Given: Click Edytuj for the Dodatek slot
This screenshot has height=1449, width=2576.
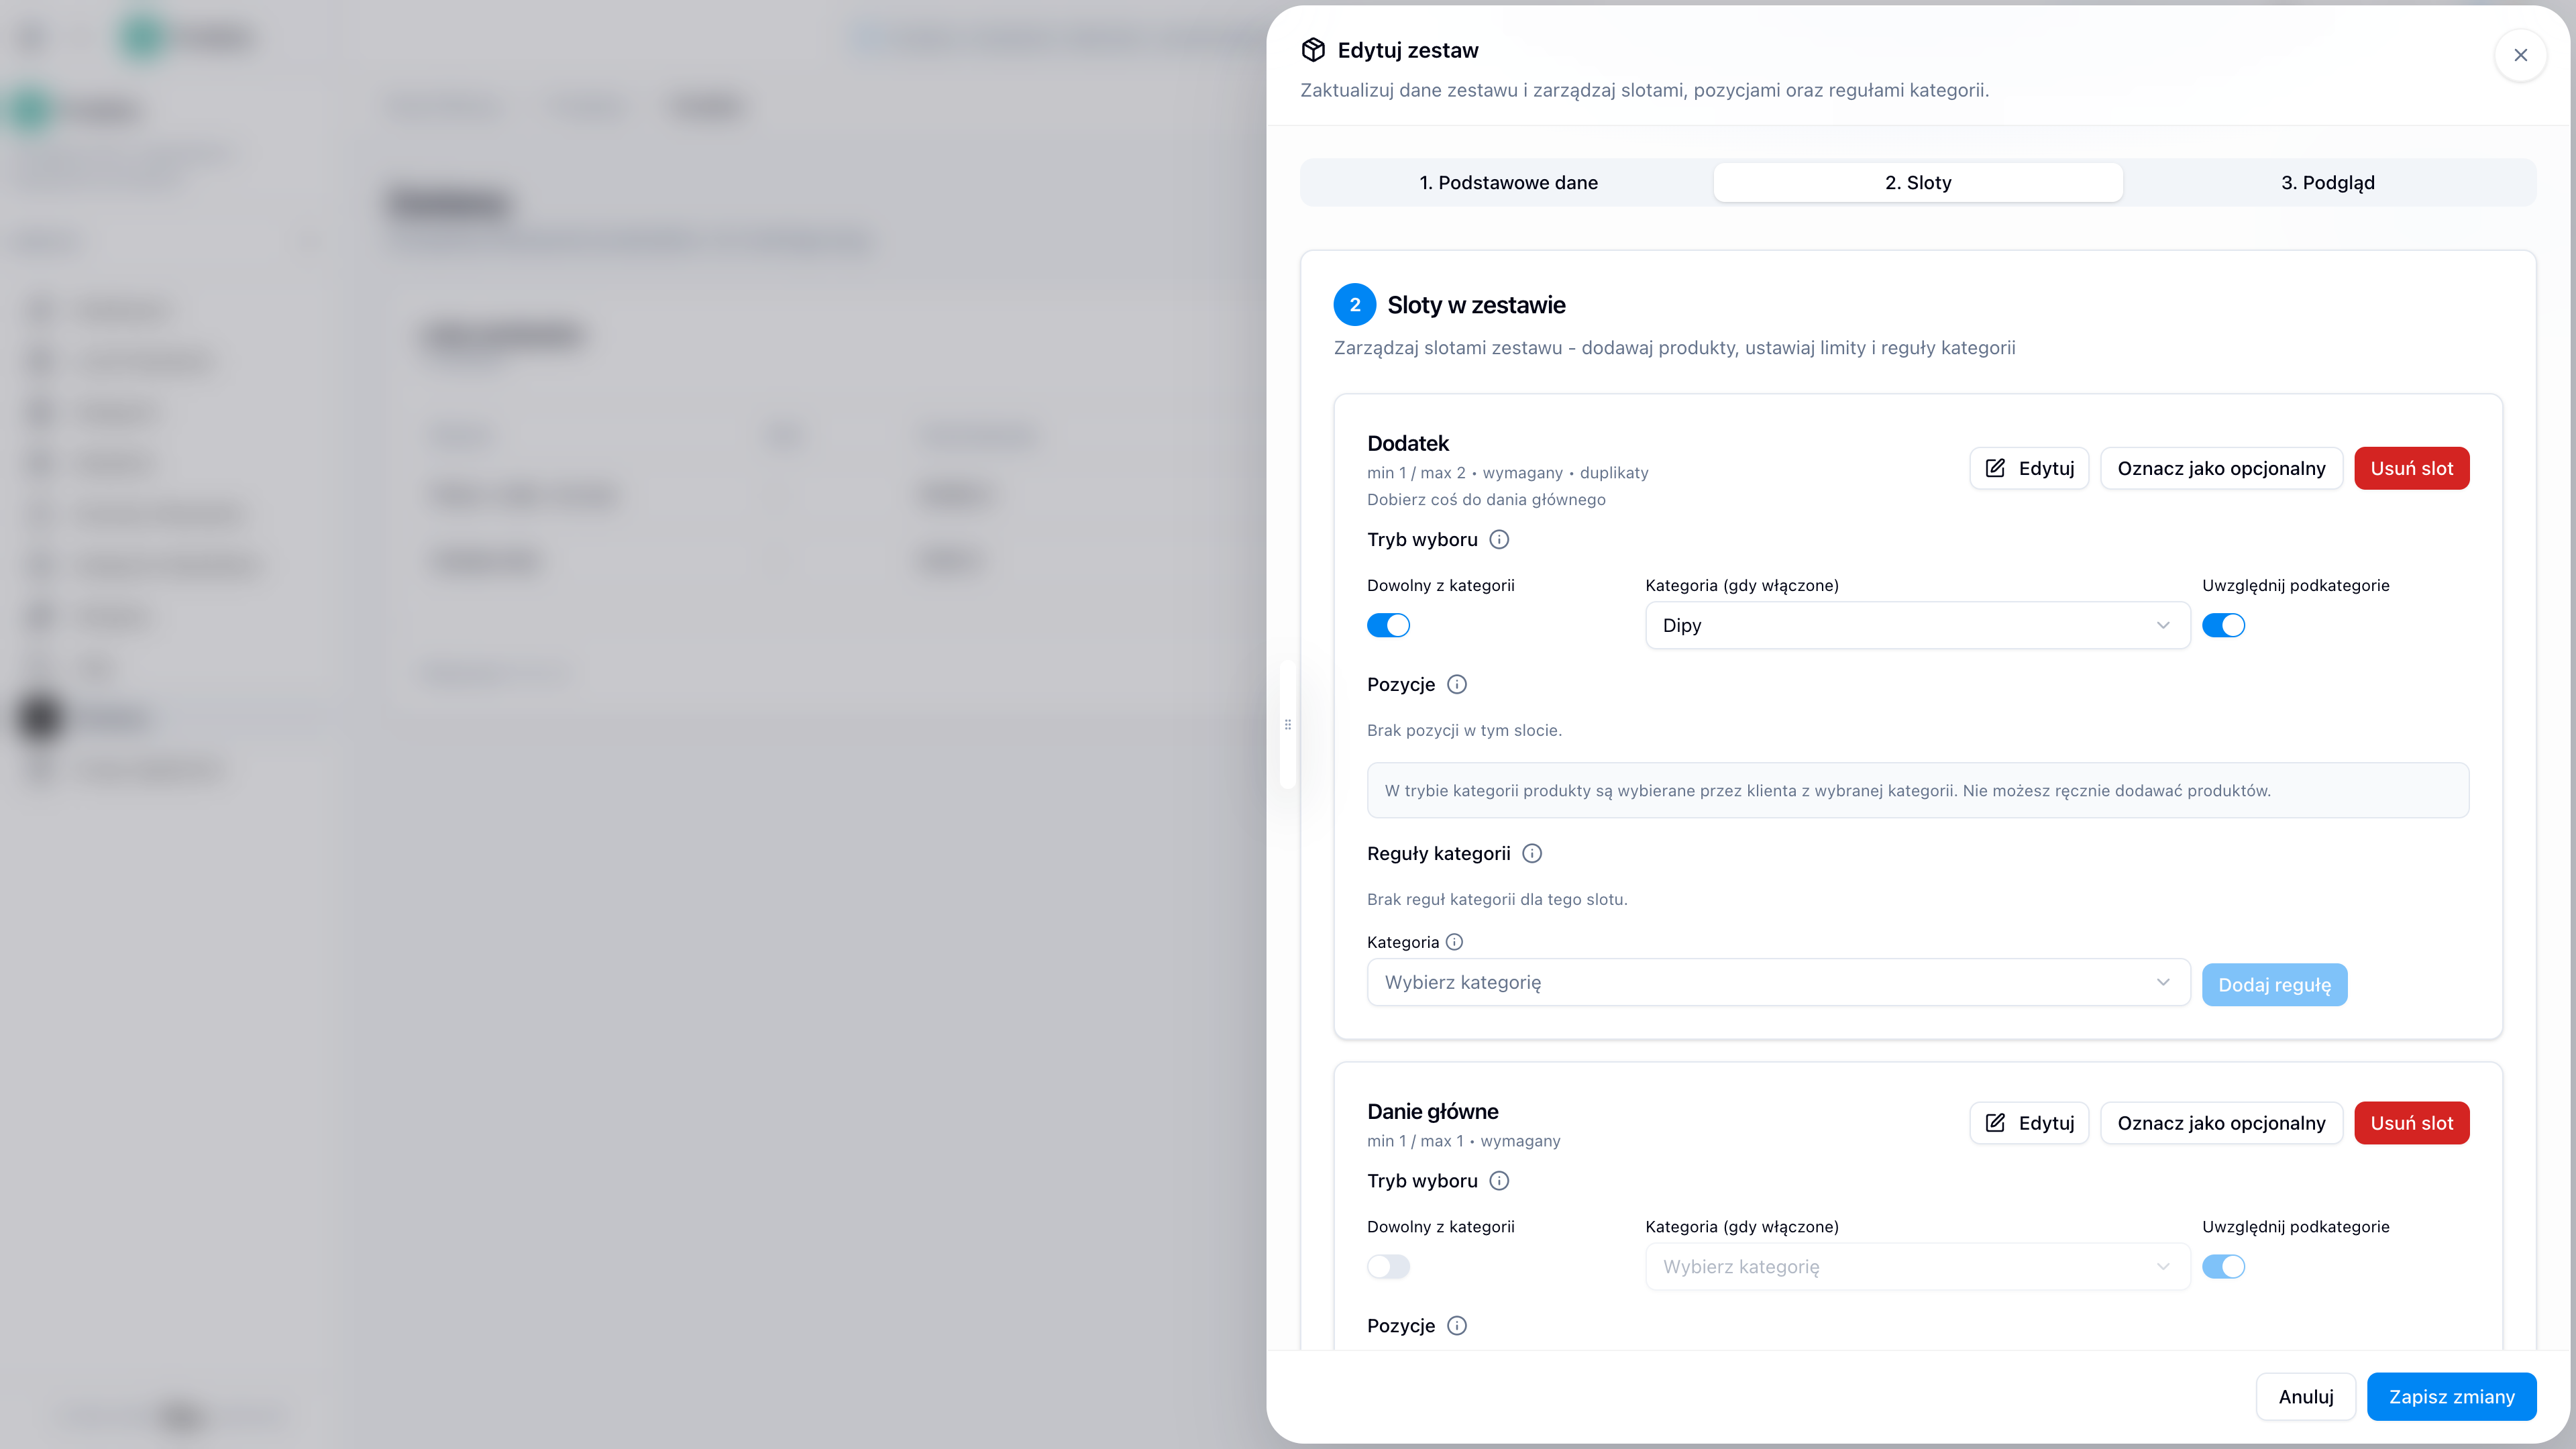Looking at the screenshot, I should [x=2029, y=469].
